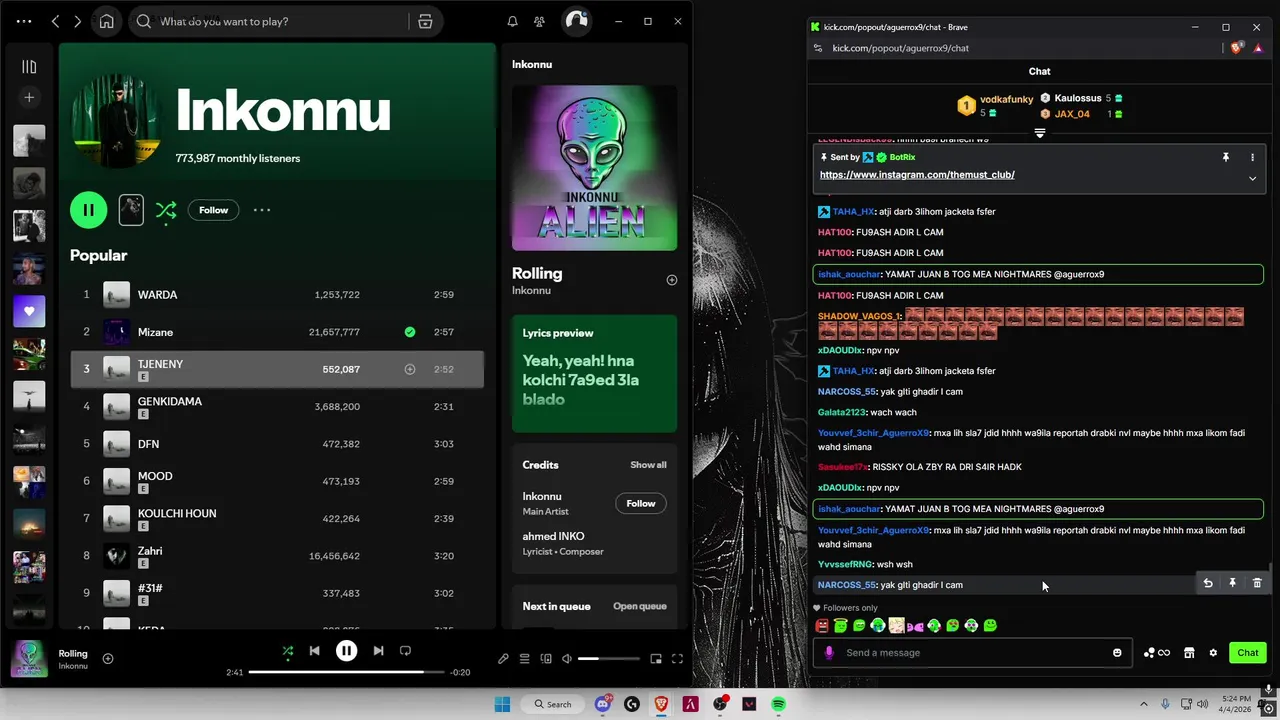This screenshot has width=1280, height=720.
Task: Adjust the Spotify volume slider
Action: point(608,659)
